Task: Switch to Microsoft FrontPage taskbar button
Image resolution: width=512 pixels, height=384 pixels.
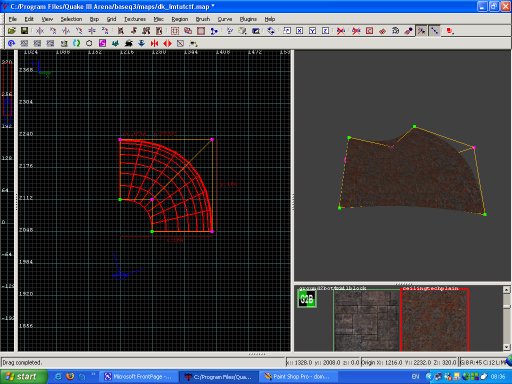Action: [139, 377]
